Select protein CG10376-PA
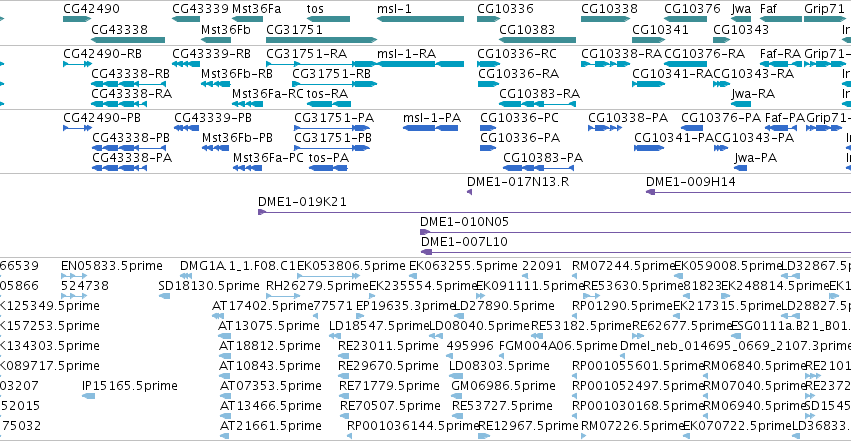Image resolution: width=851 pixels, height=441 pixels. (x=721, y=118)
